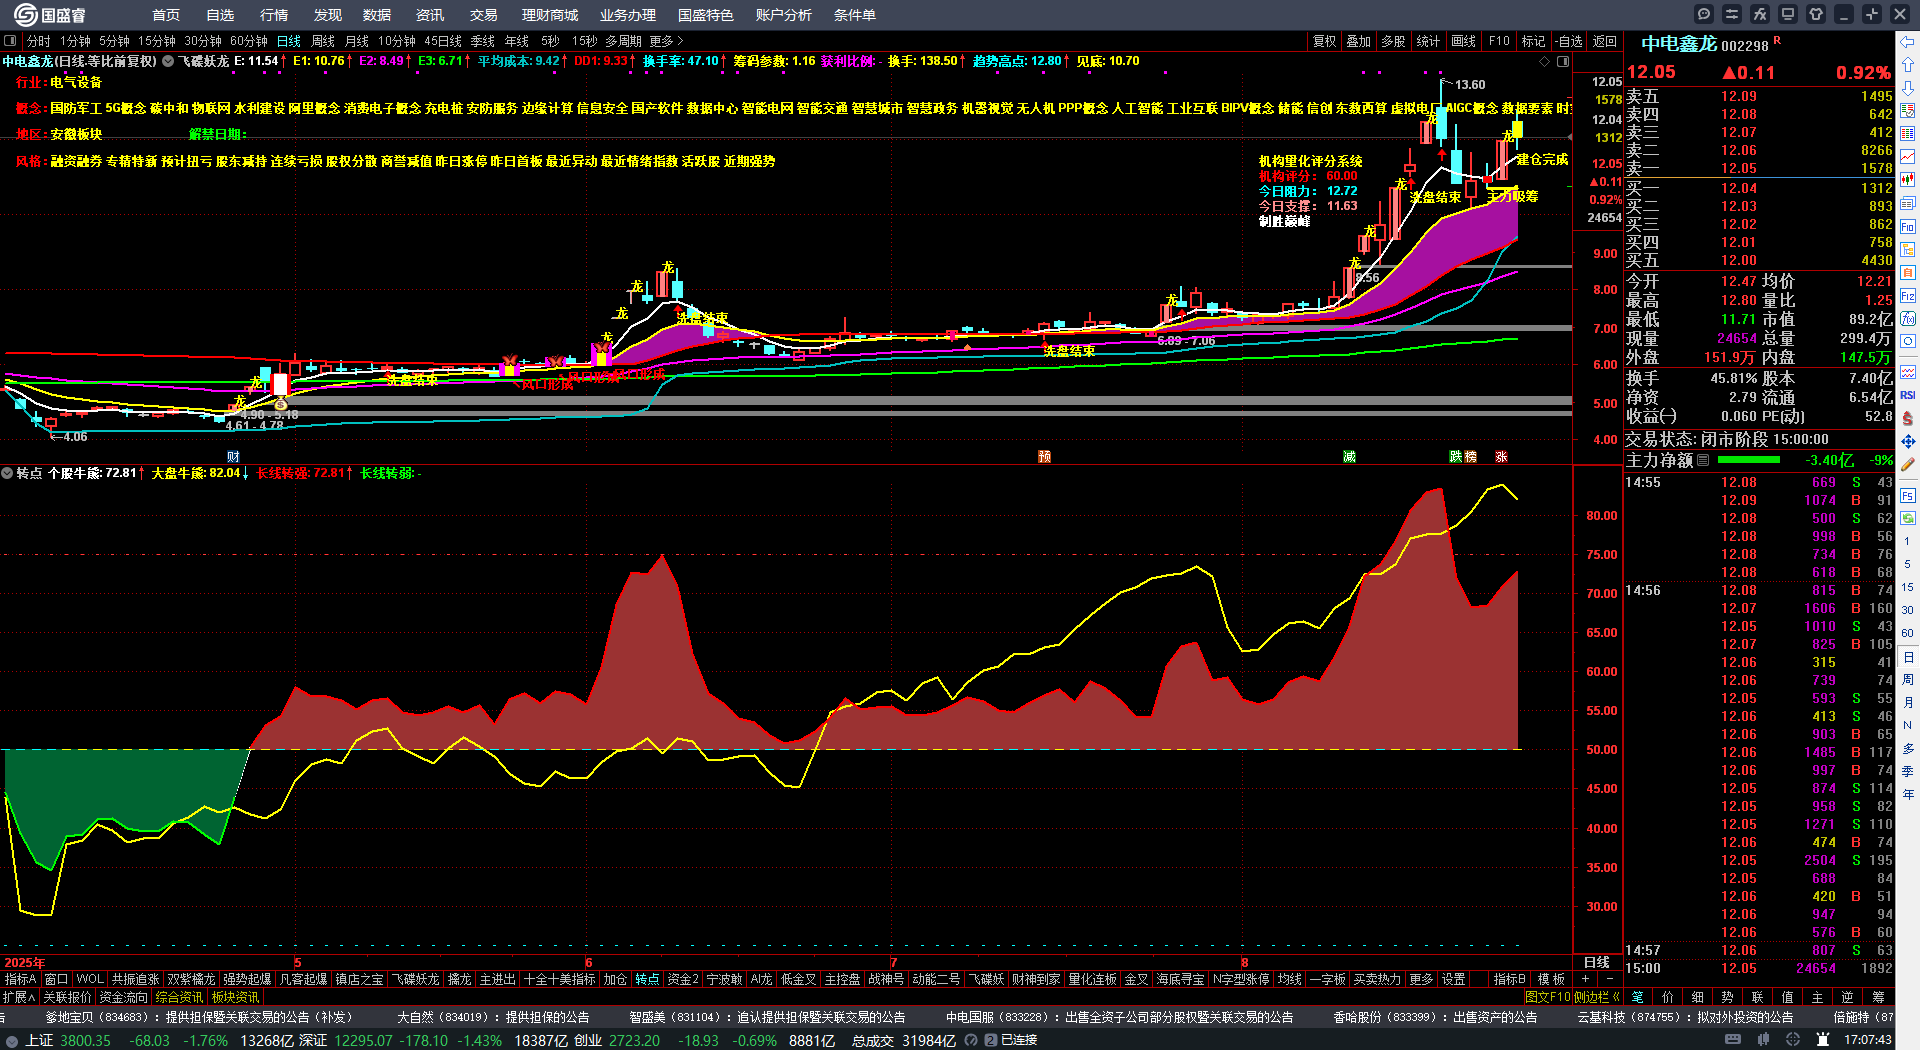This screenshot has height=1050, width=1920.
Task: Expand the 扩展 panel arrow
Action: pyautogui.click(x=19, y=997)
